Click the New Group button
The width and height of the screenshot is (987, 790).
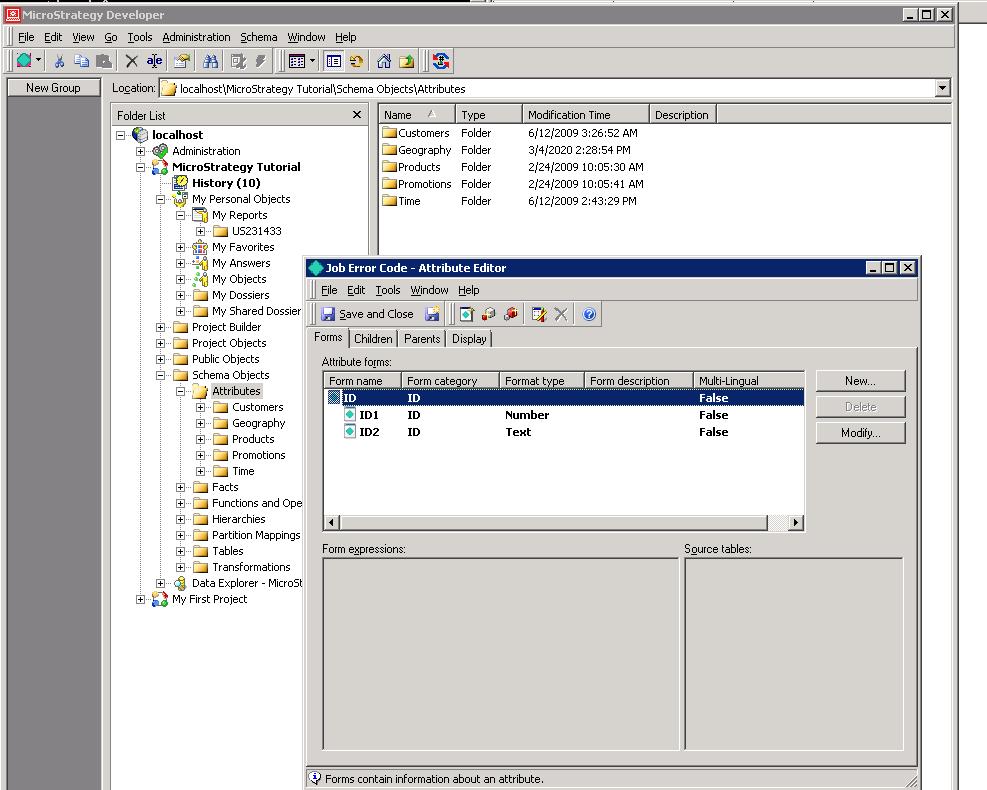54,88
